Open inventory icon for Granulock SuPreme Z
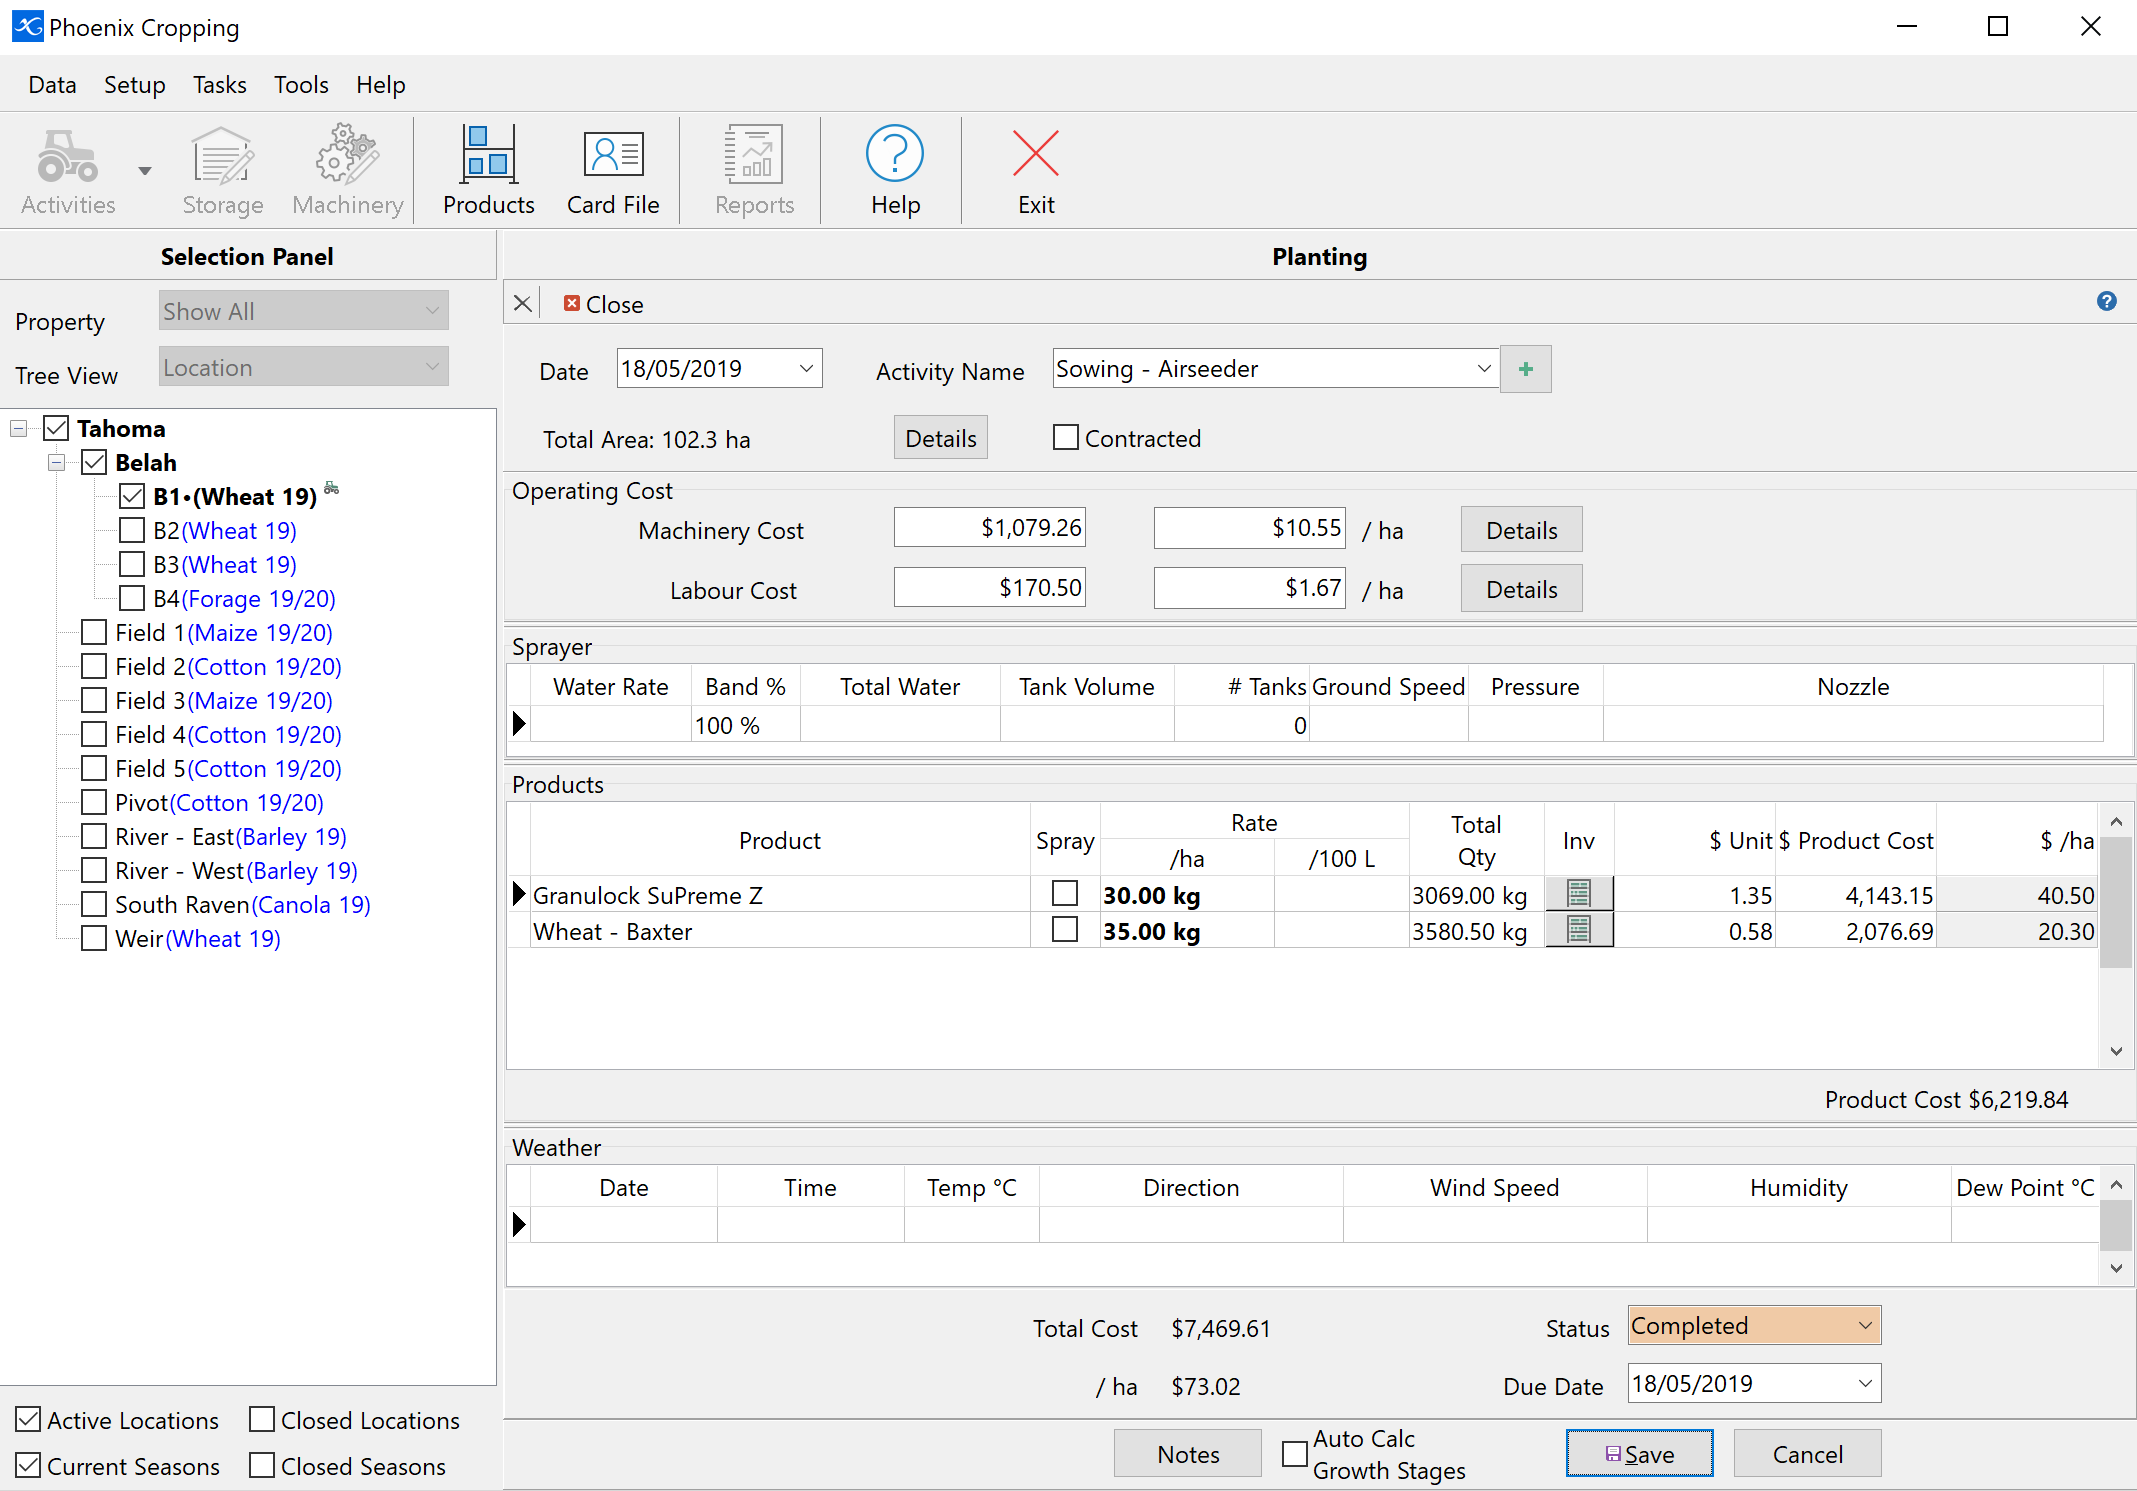 [x=1579, y=894]
